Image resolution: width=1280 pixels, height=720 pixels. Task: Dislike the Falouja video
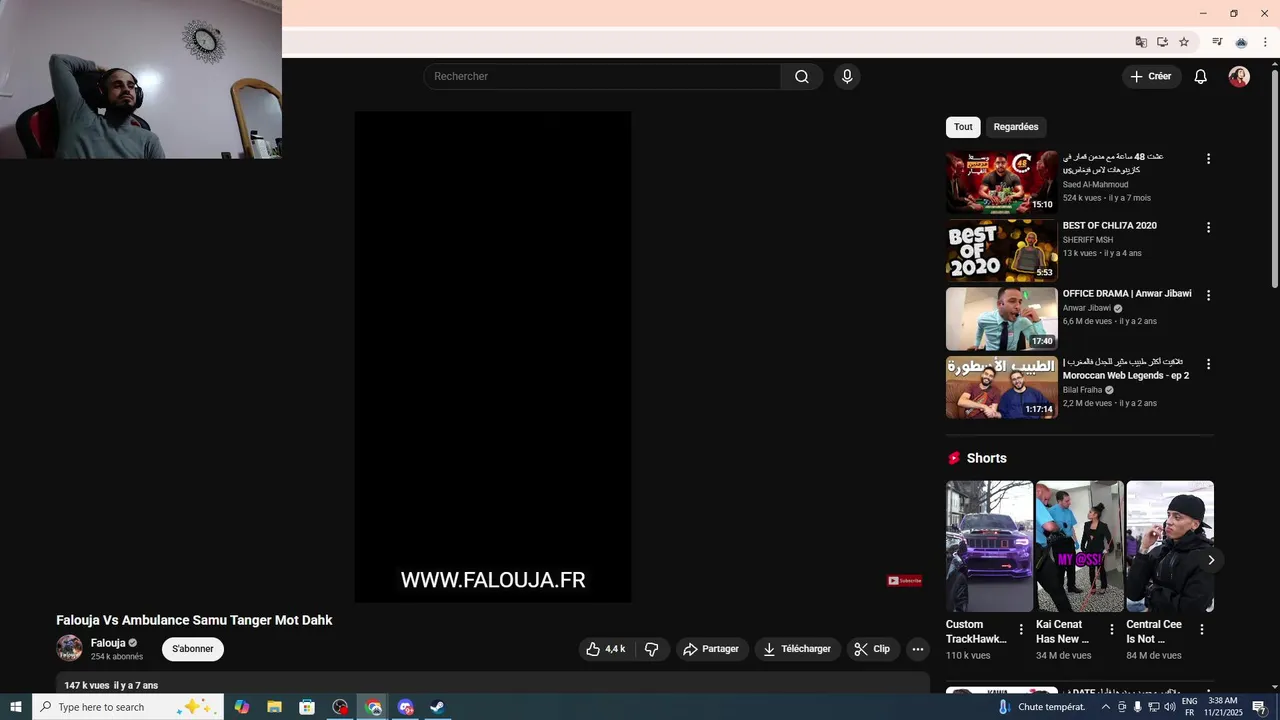pyautogui.click(x=652, y=649)
